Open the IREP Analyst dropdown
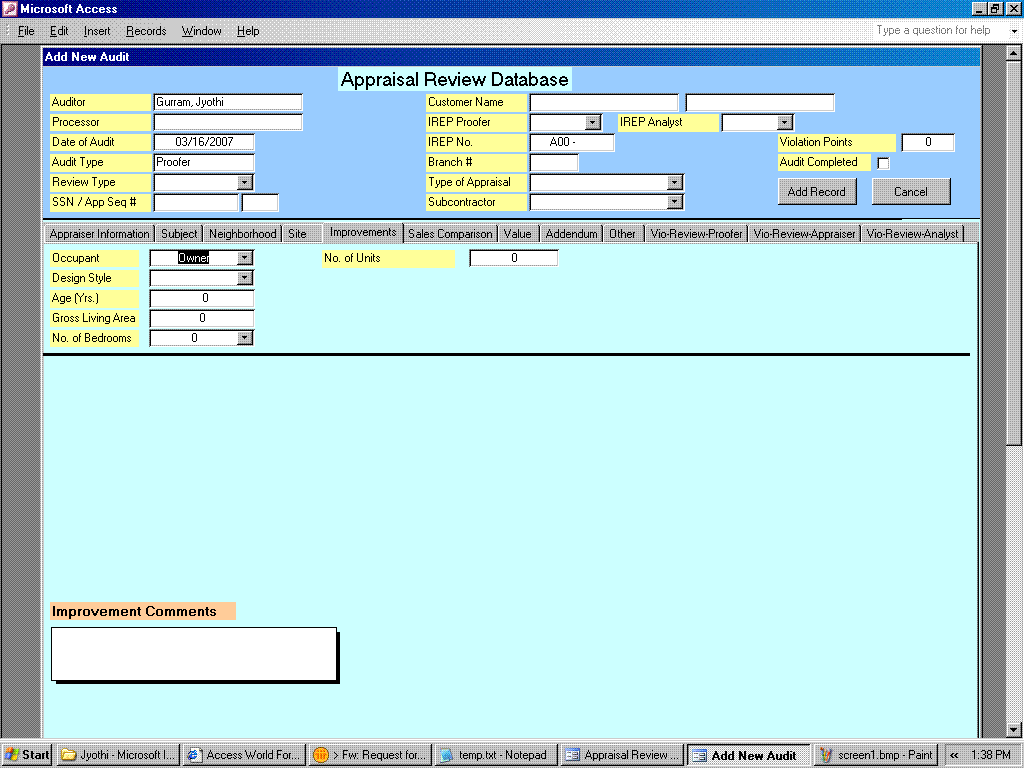 784,123
